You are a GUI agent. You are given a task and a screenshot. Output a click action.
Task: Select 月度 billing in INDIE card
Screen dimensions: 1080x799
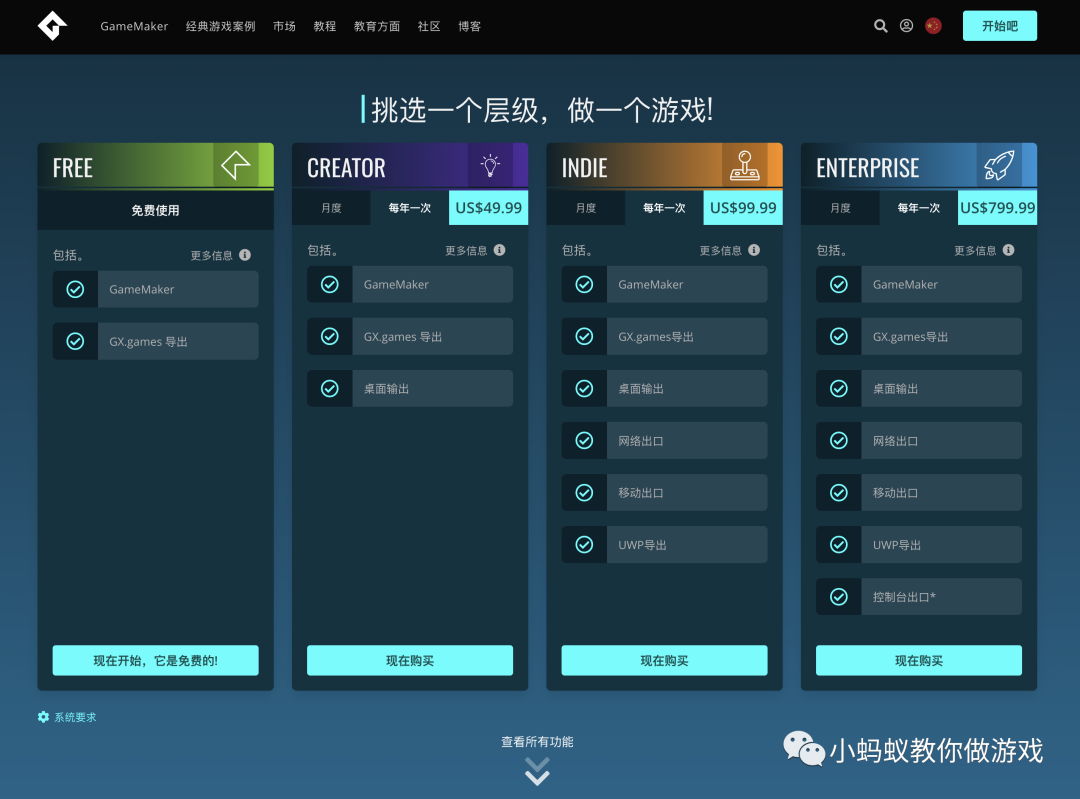(x=586, y=208)
